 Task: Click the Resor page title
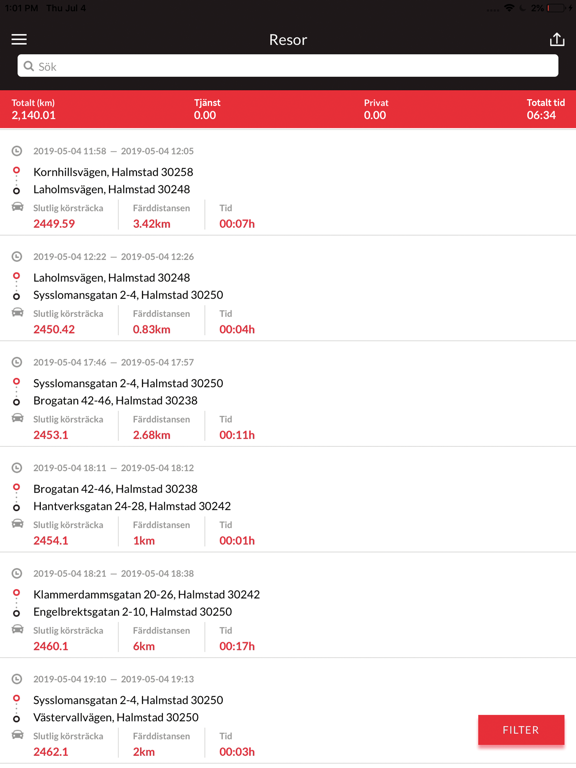tap(288, 40)
